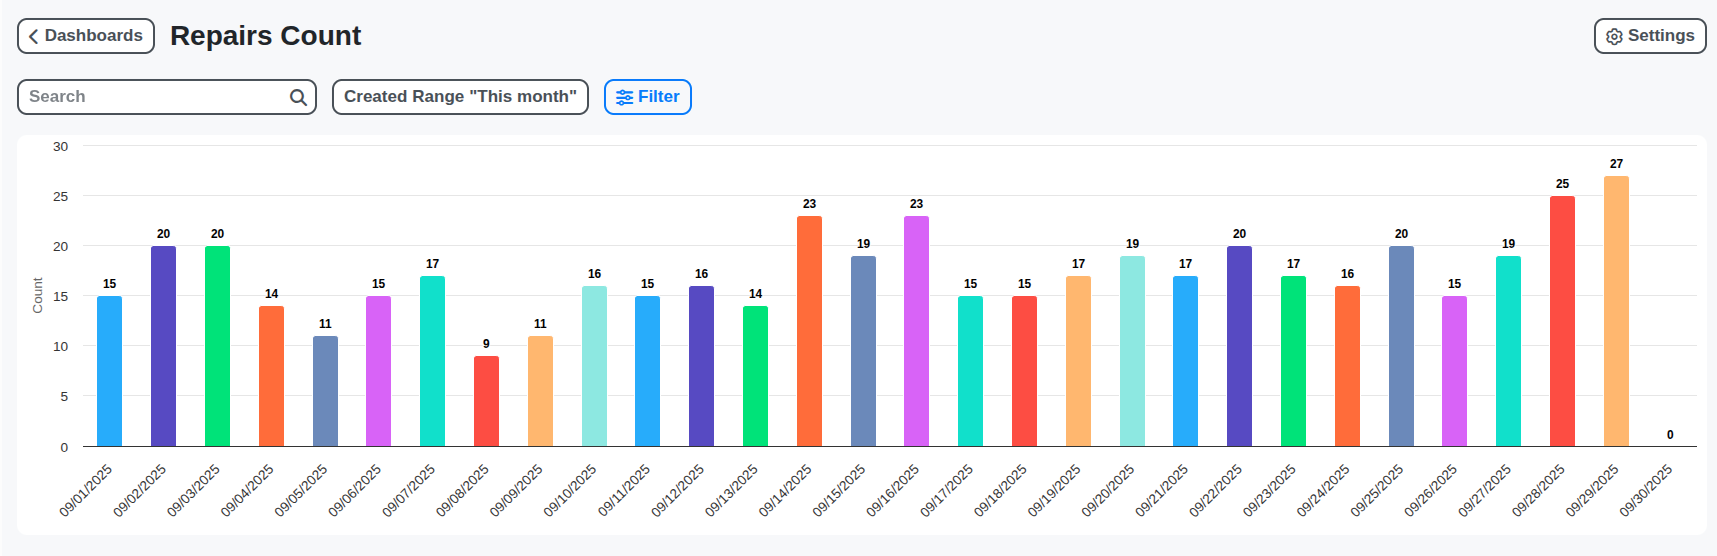
Task: Select the blue bar for 09/01/2025
Action: click(x=109, y=371)
